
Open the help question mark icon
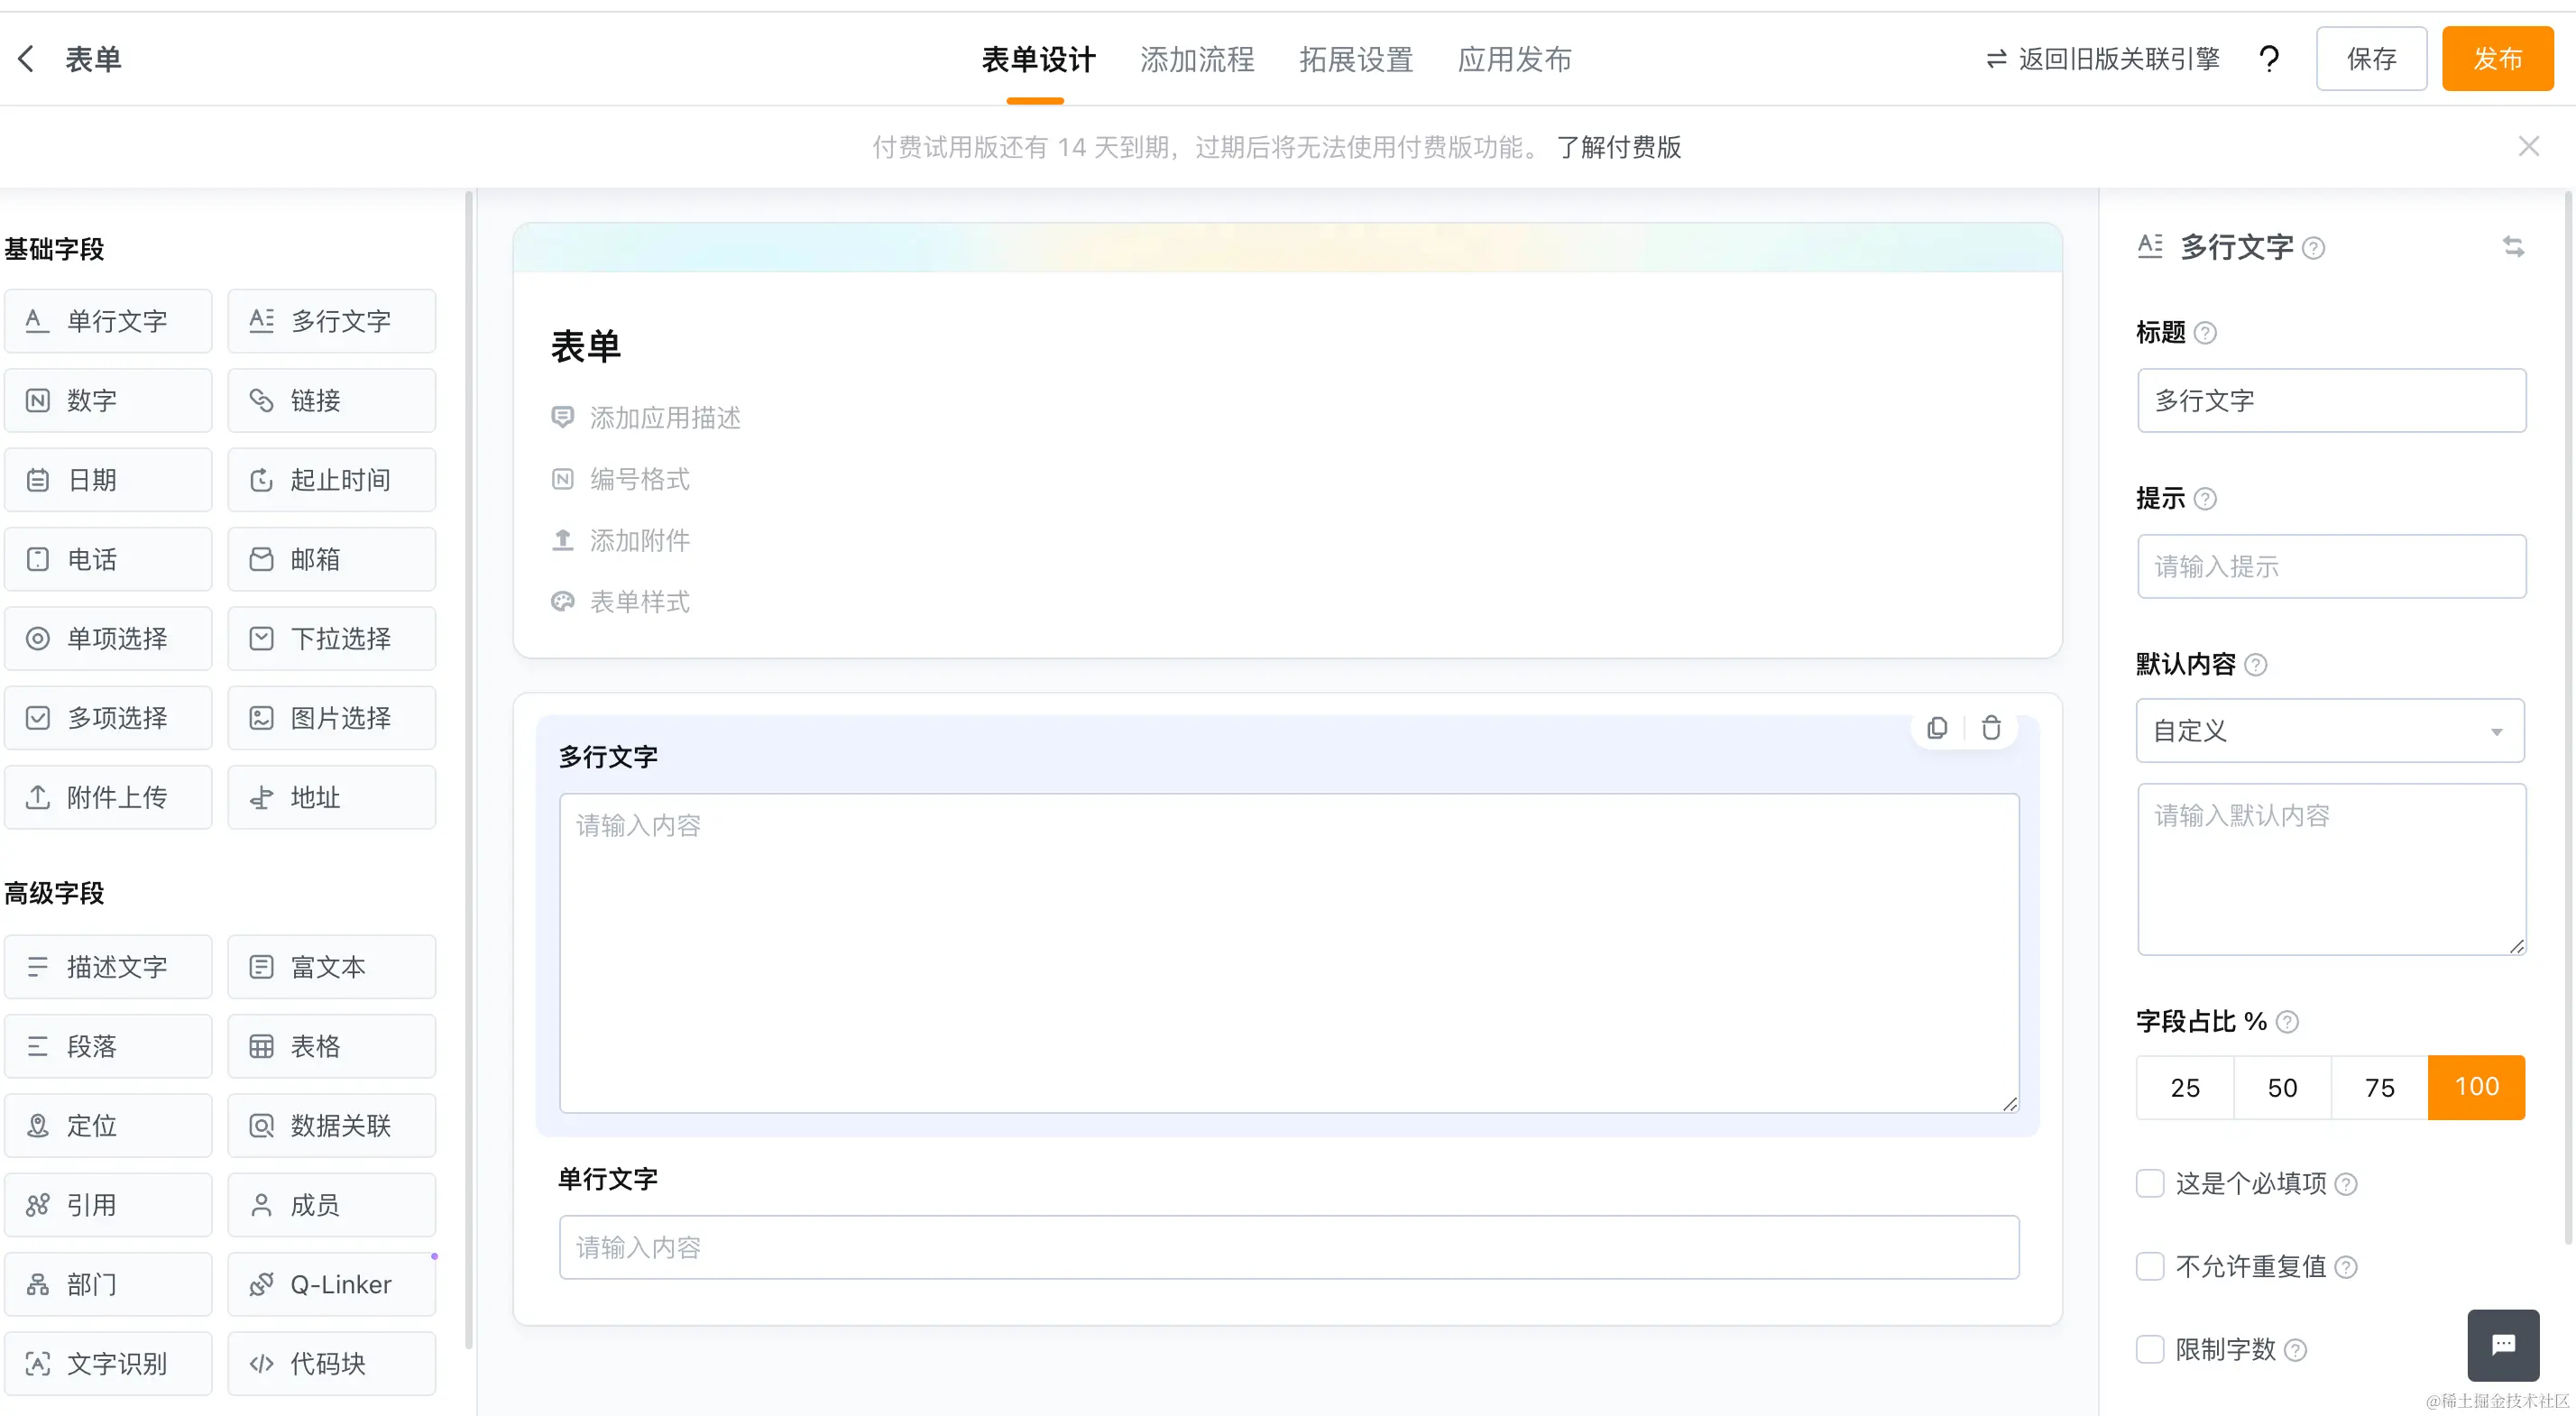pyautogui.click(x=2269, y=59)
